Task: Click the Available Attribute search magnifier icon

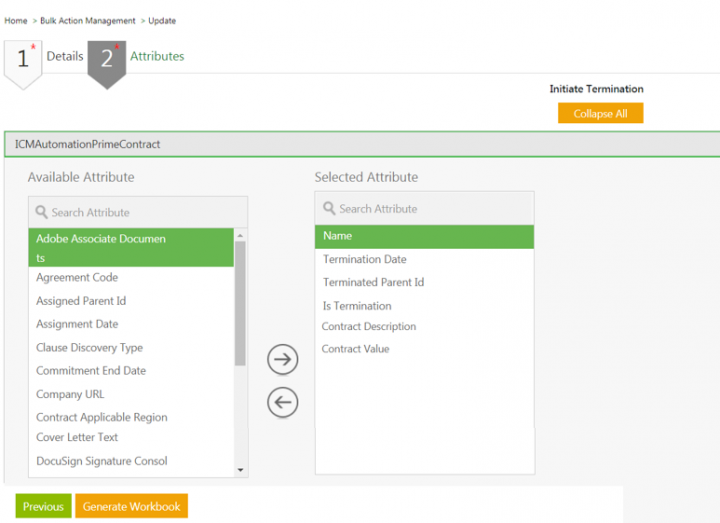Action: point(41,212)
